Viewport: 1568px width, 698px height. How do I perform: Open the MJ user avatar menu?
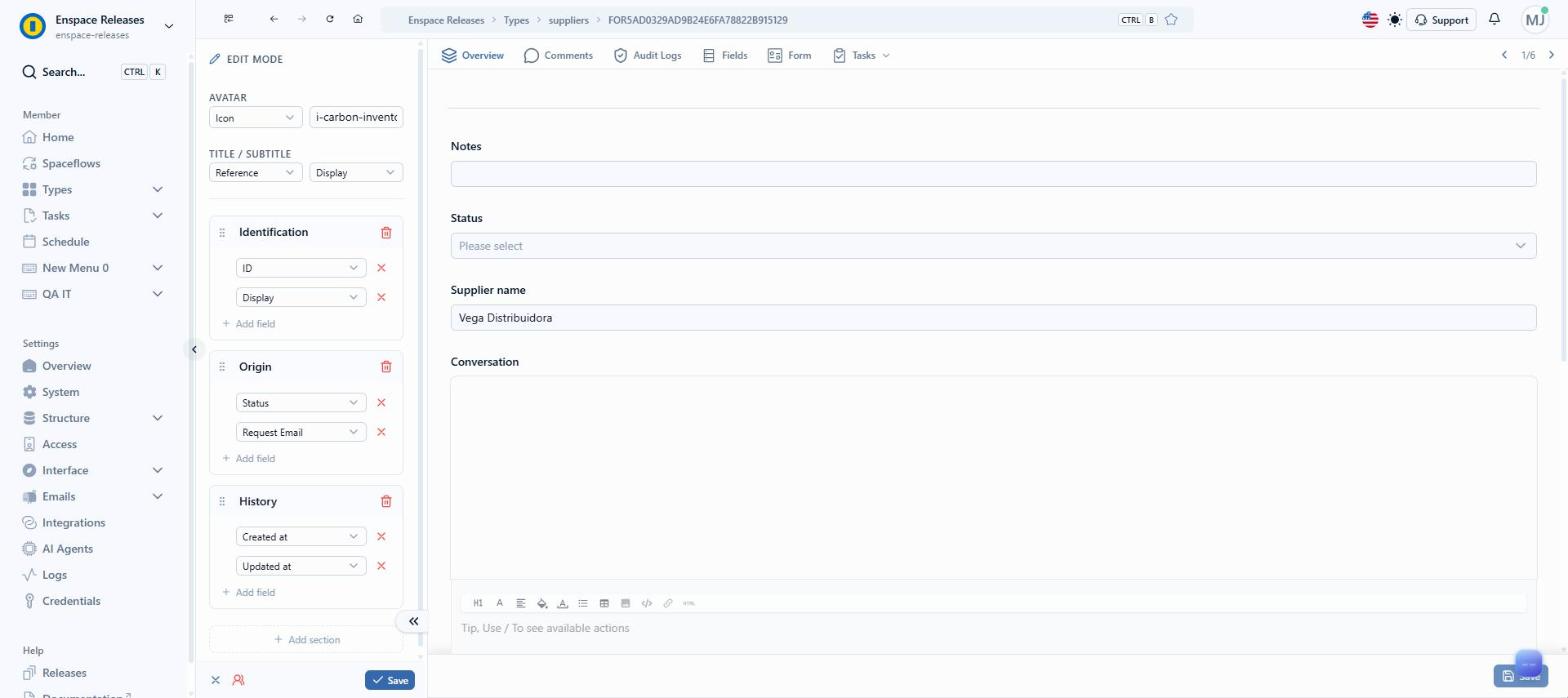[x=1535, y=20]
